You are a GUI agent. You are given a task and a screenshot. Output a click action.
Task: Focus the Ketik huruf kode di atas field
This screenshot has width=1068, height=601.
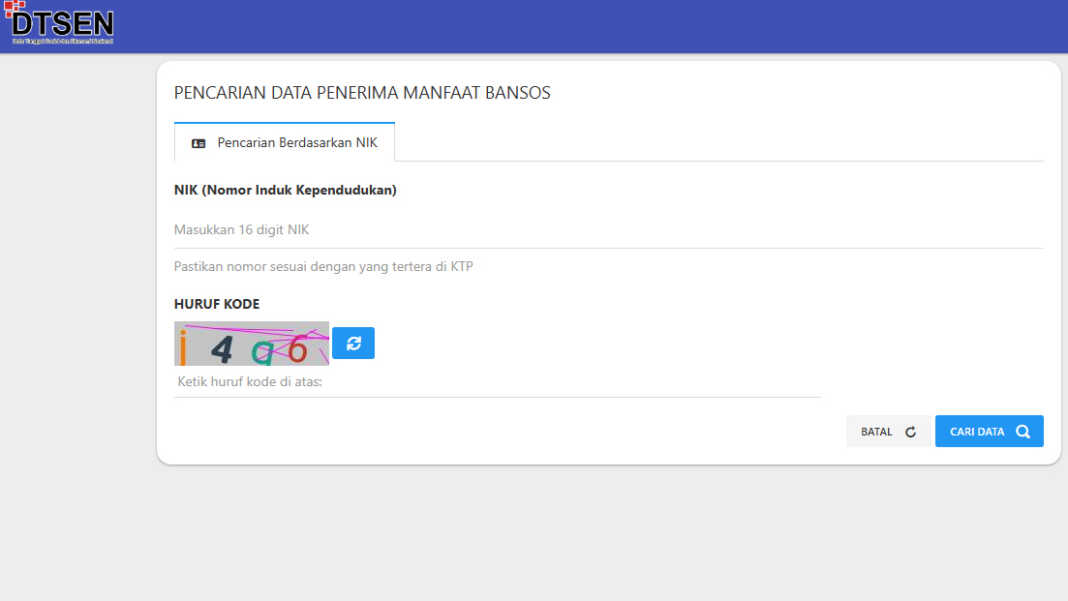(497, 382)
